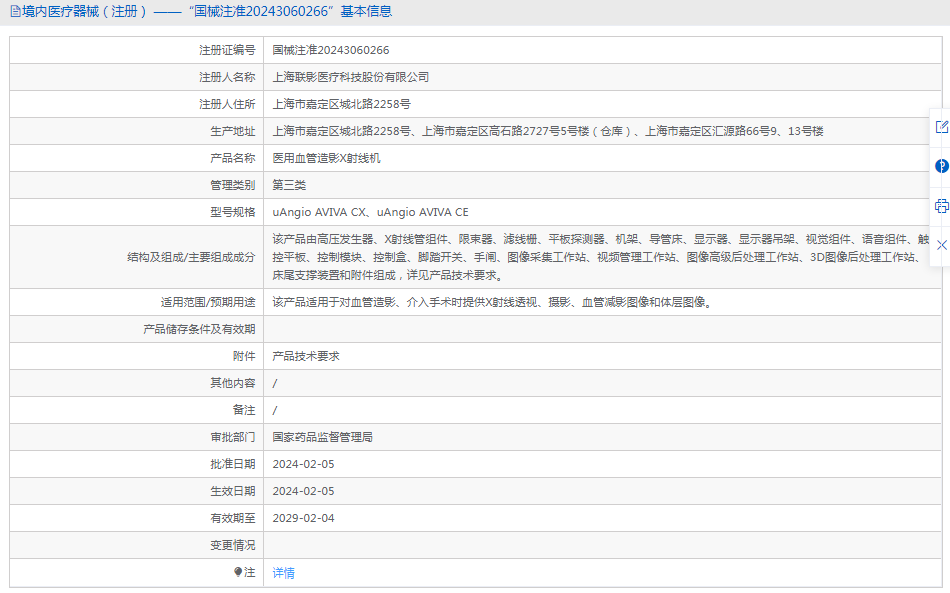Select the 型号规格 label
The image size is (950, 593).
click(233, 213)
